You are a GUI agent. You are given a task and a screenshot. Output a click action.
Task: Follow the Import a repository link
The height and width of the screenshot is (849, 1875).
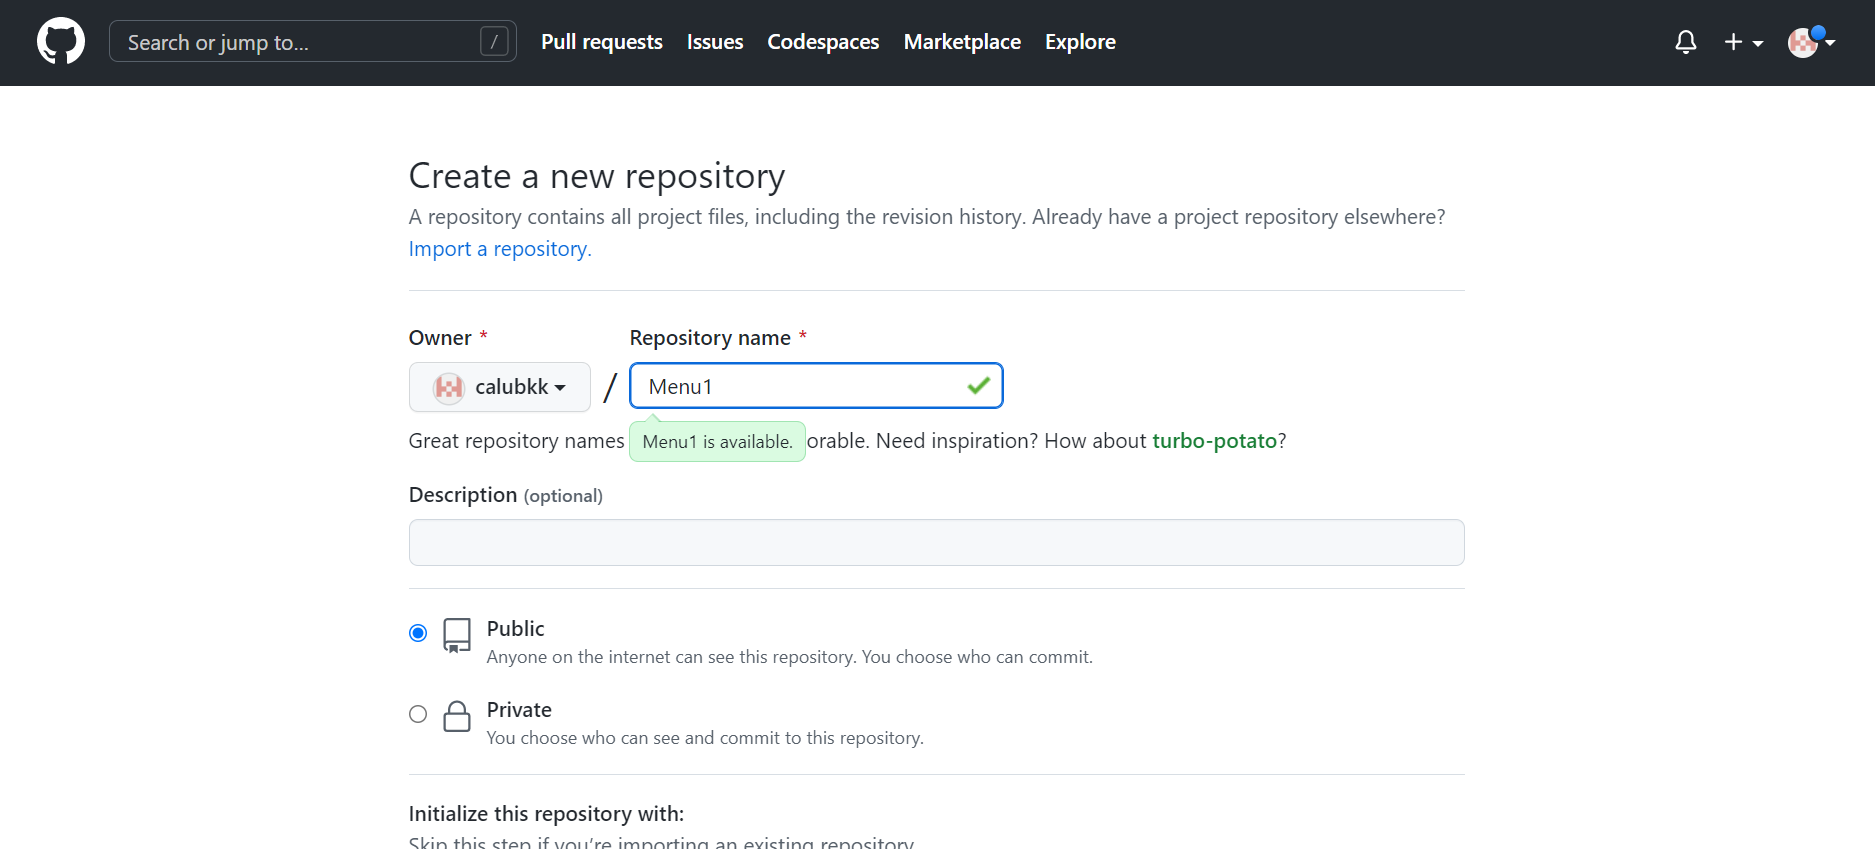[x=500, y=249]
